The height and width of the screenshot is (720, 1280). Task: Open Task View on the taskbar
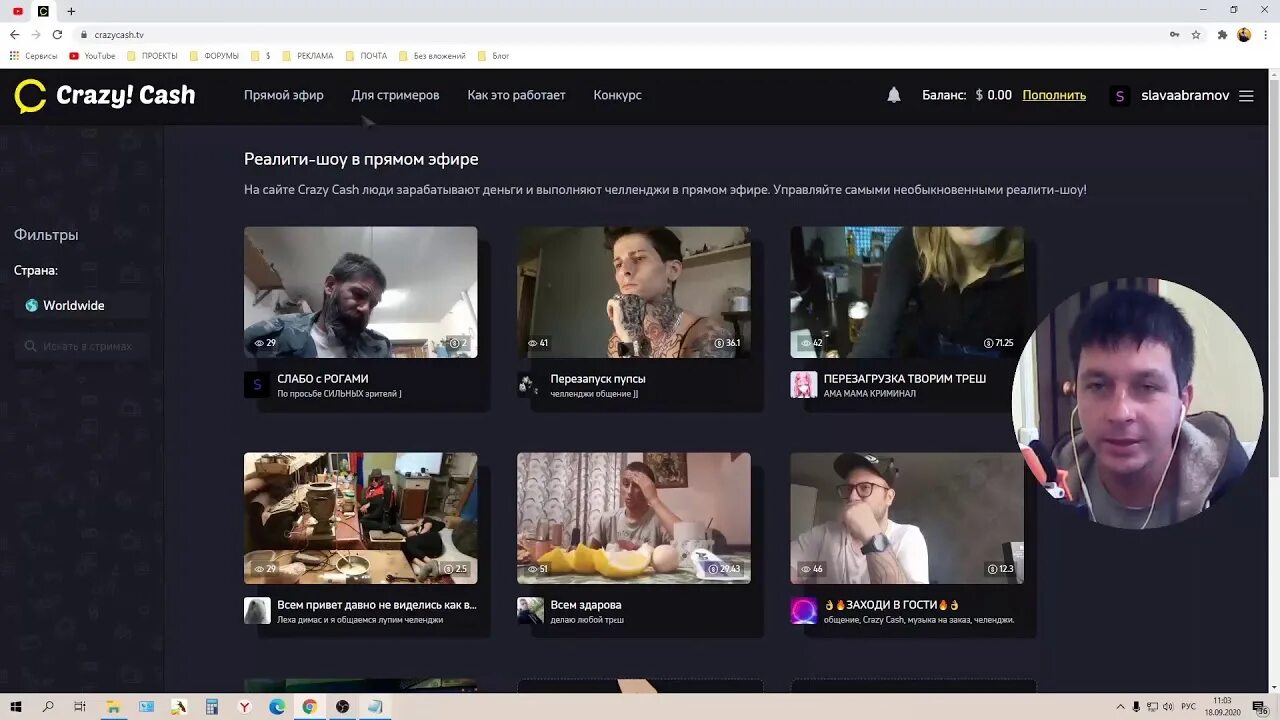tap(80, 707)
